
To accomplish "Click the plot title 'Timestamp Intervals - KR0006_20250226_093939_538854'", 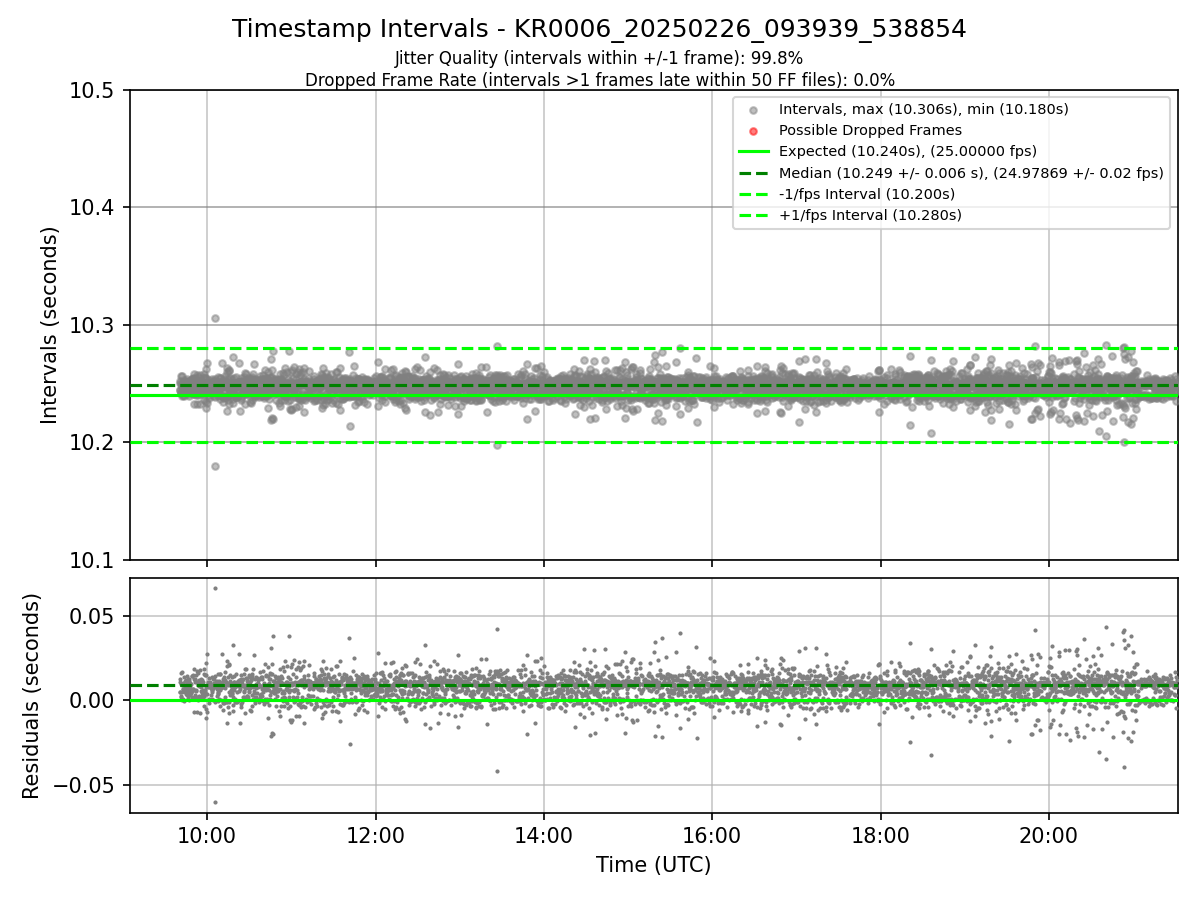I will (x=599, y=29).
